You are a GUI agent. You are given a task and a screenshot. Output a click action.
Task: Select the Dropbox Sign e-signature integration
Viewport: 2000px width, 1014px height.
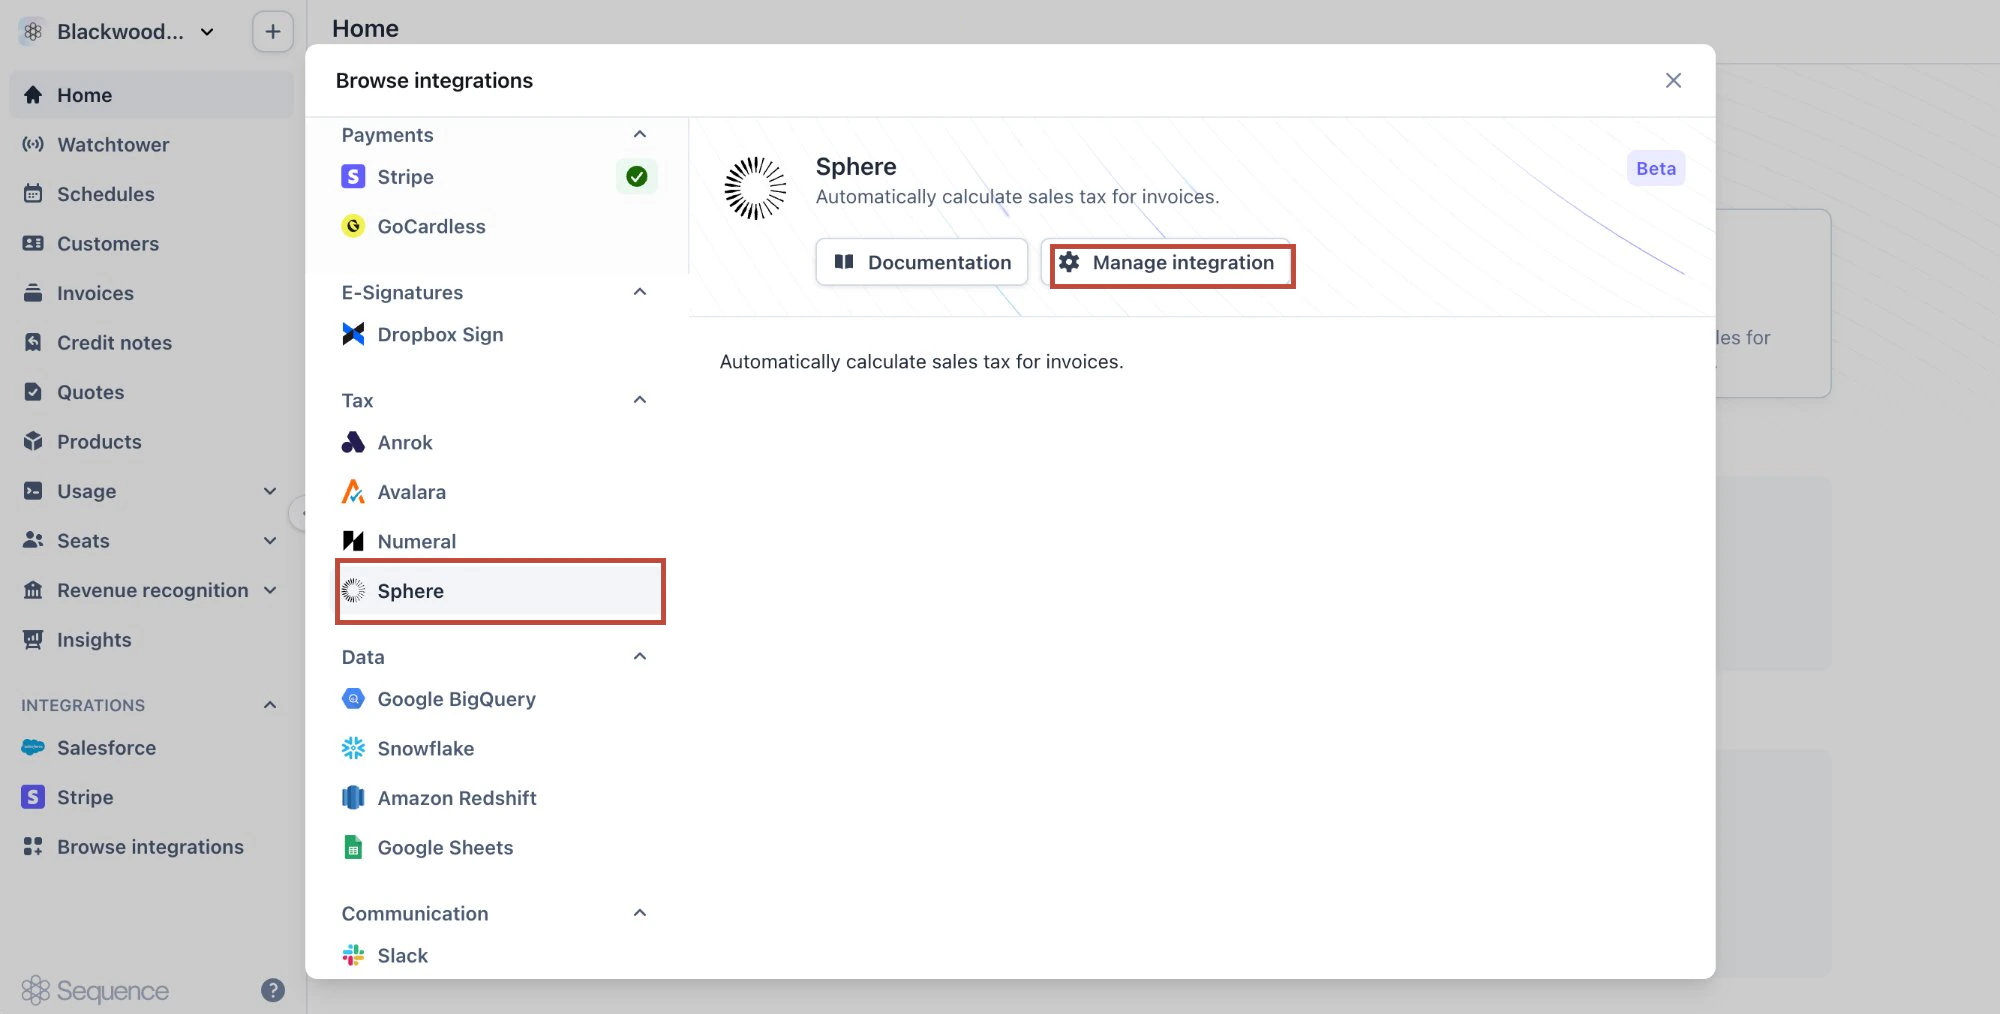click(440, 334)
